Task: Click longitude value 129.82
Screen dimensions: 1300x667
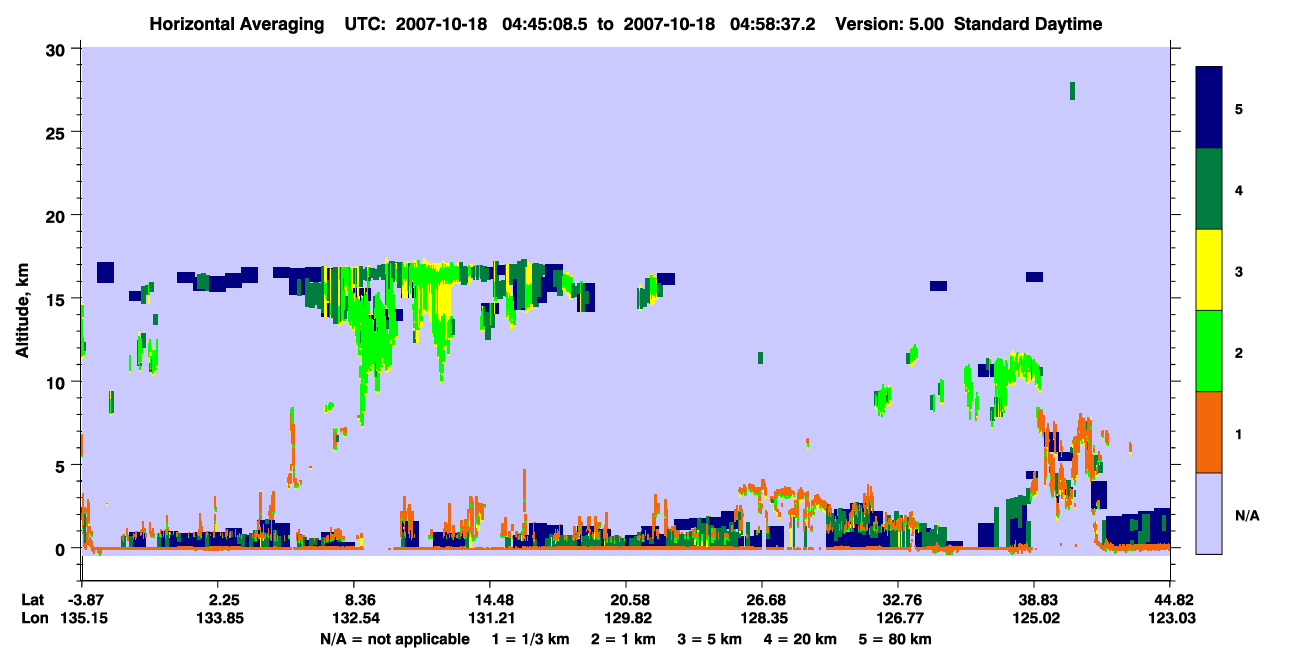Action: pos(626,618)
